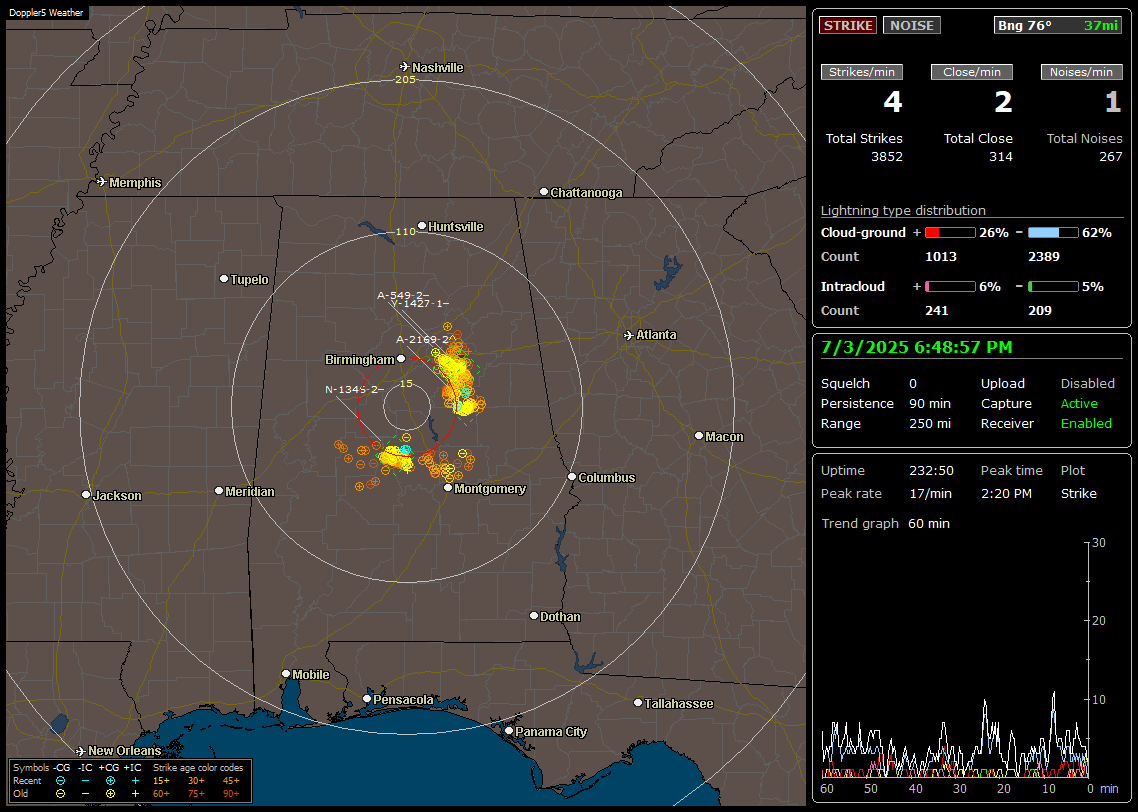This screenshot has width=1138, height=812.
Task: Click the 205 range ring label
Action: (405, 79)
